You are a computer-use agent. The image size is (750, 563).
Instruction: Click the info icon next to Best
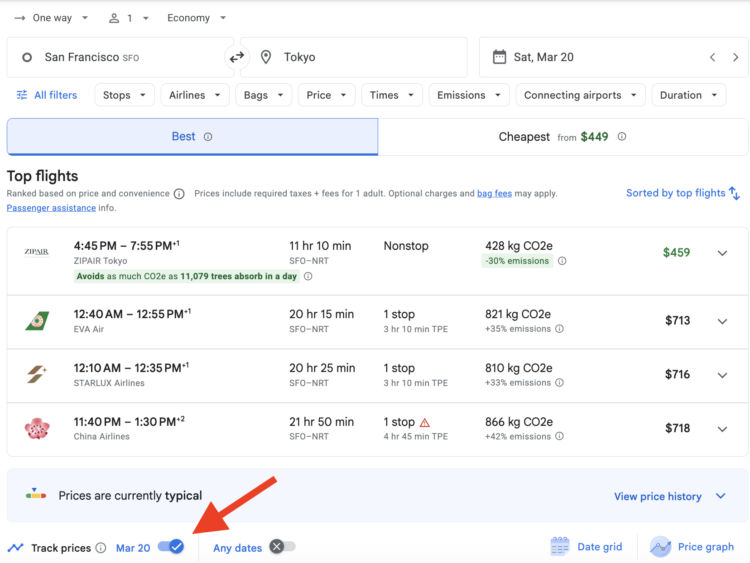pyautogui.click(x=208, y=137)
